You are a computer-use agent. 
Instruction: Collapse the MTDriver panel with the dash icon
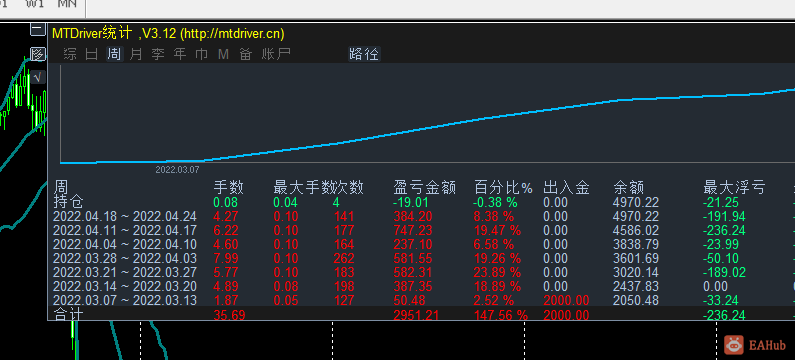click(x=38, y=29)
